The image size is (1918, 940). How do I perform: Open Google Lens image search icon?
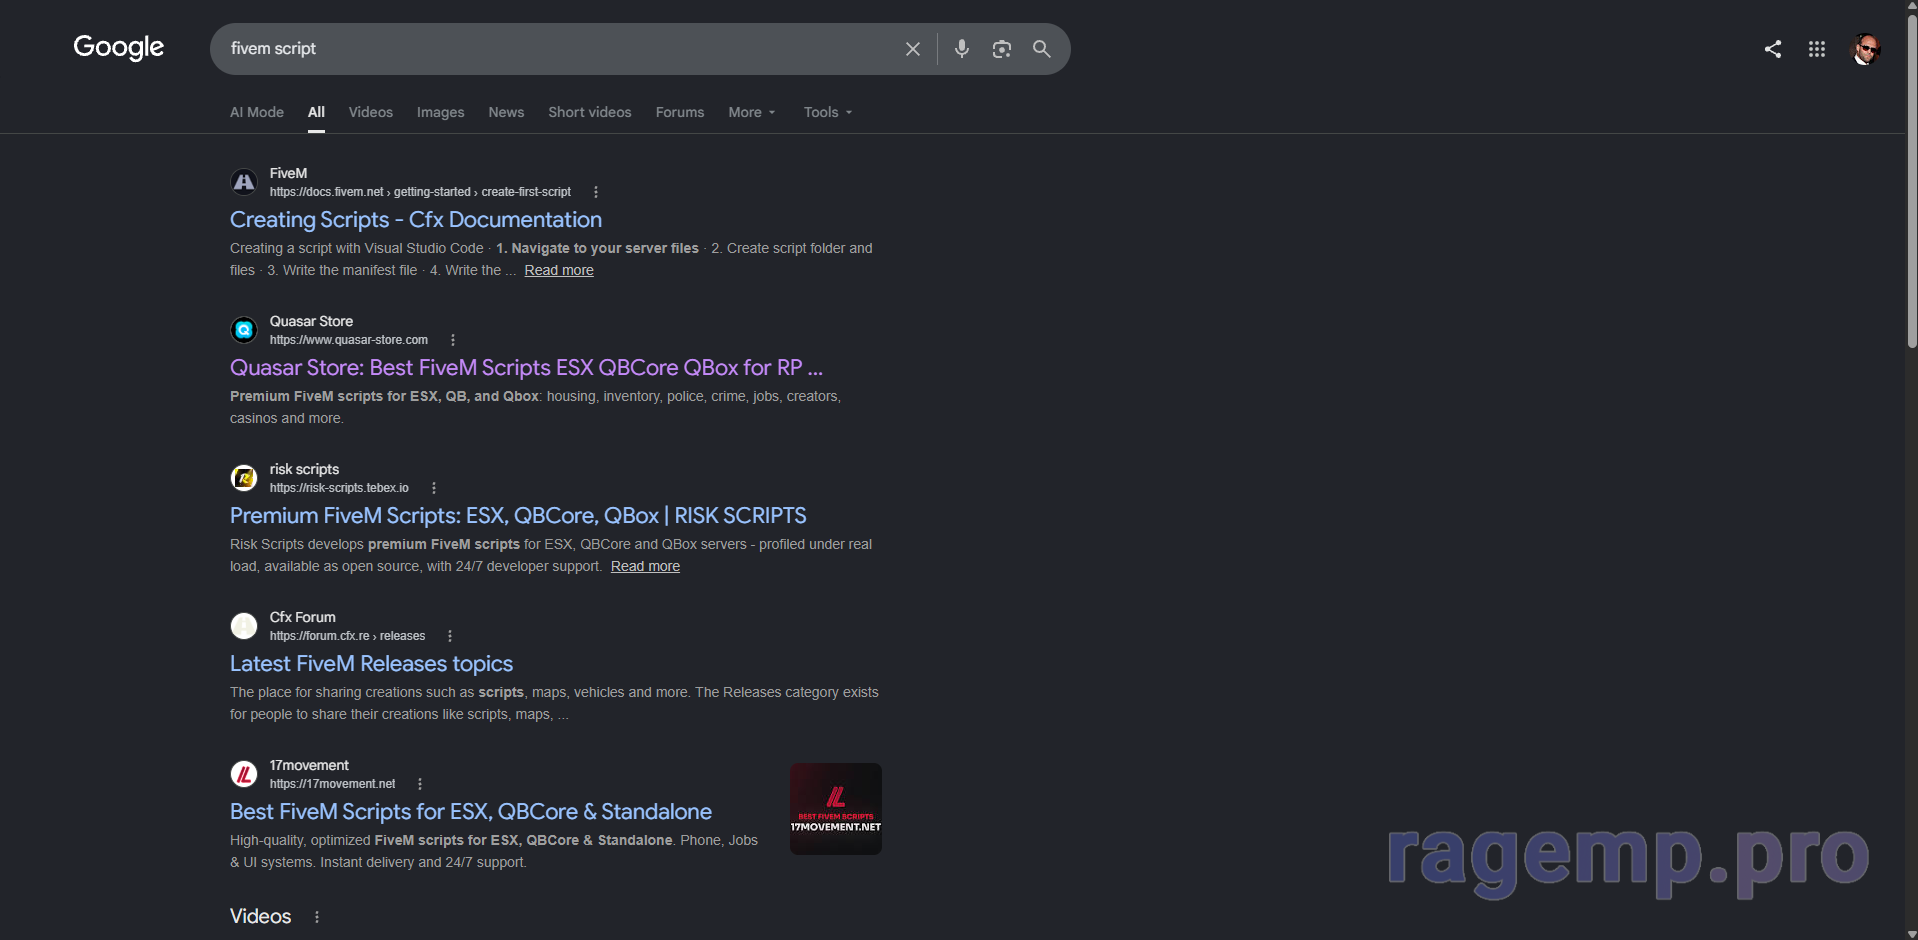click(x=1001, y=49)
